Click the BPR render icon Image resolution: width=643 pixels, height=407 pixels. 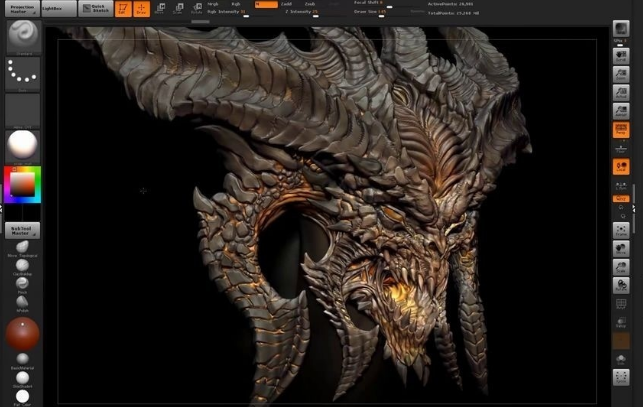click(x=621, y=29)
